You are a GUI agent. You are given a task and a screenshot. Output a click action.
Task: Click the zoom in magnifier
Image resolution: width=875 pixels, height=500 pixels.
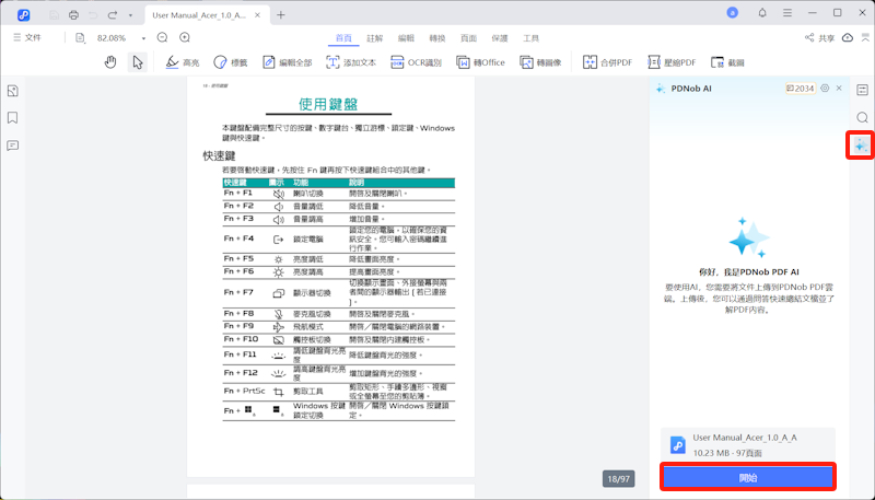pos(185,37)
